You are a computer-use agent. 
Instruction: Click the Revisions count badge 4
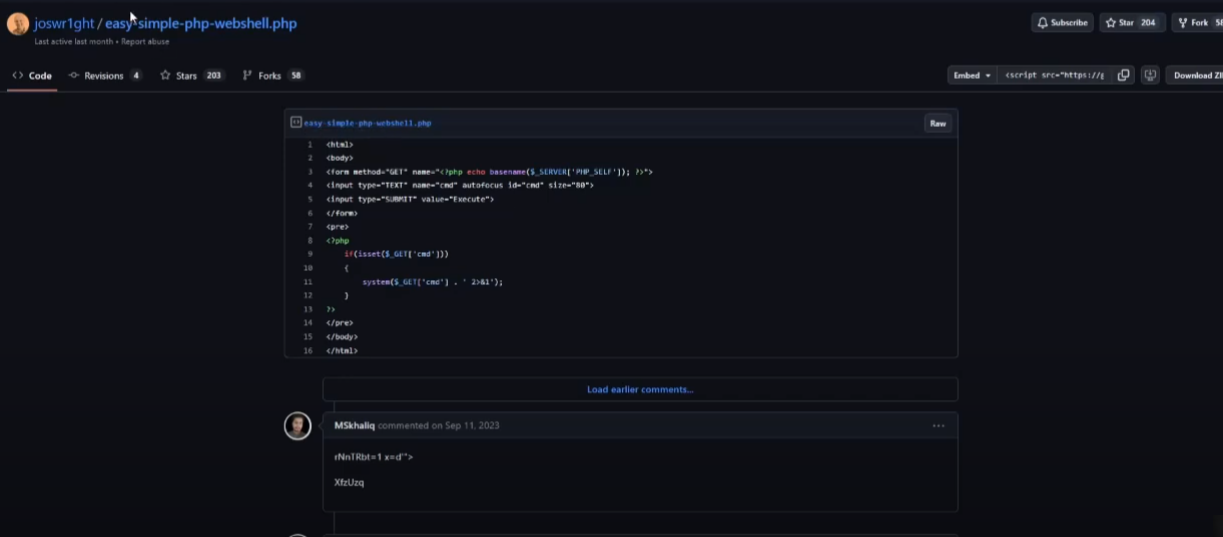[136, 76]
